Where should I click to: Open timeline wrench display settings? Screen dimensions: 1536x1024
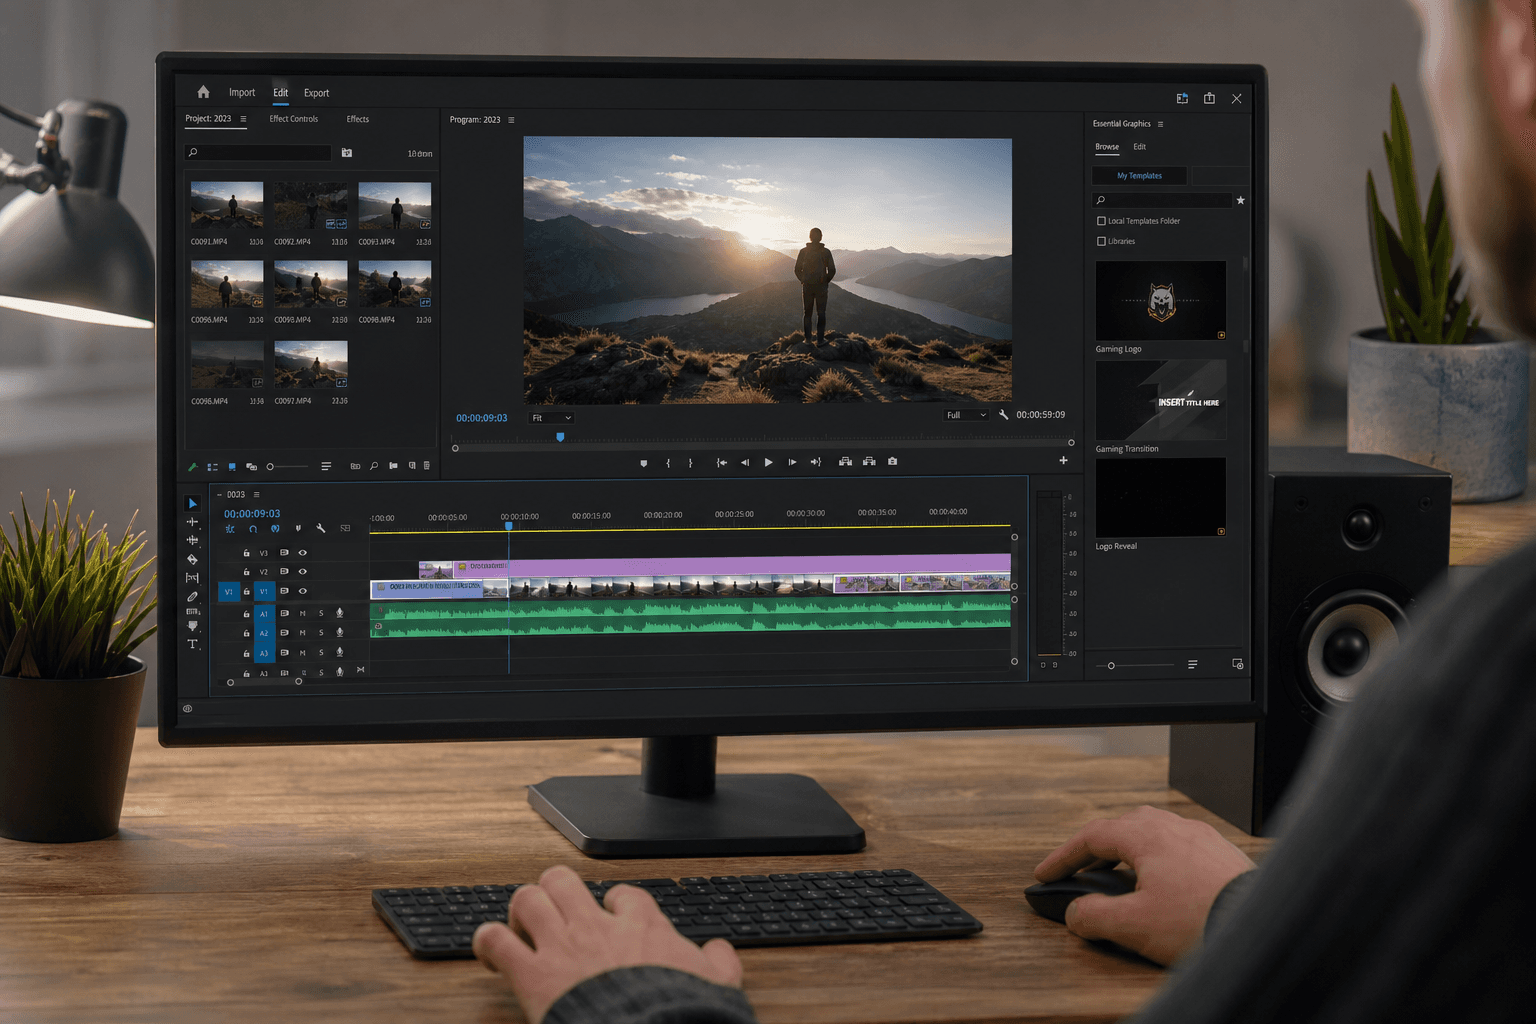(321, 528)
